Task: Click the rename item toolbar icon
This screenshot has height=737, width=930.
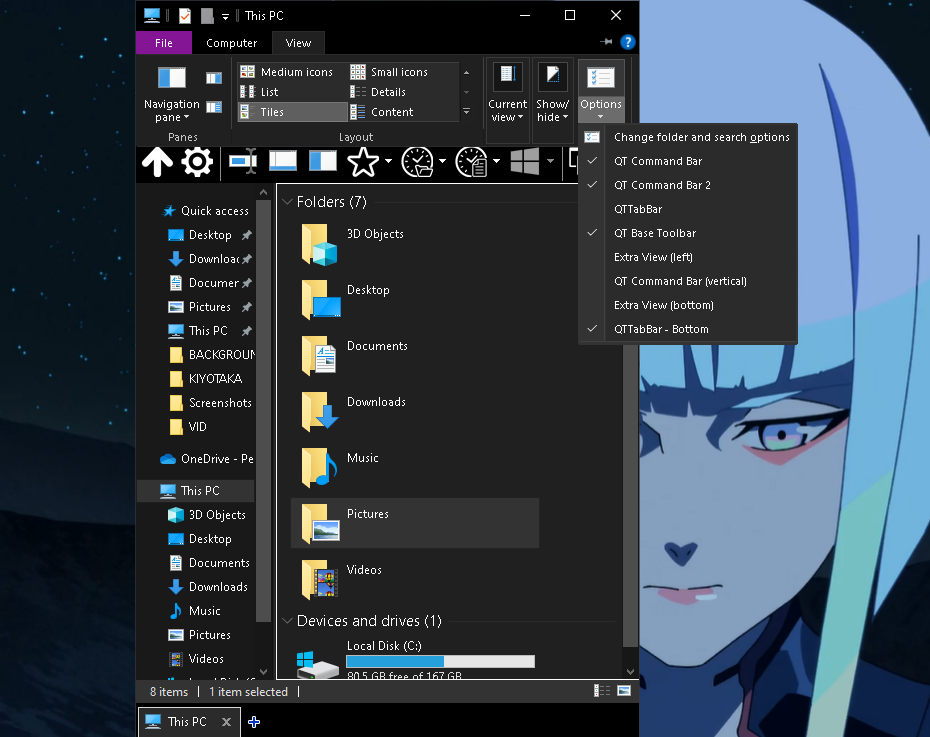Action: (243, 162)
